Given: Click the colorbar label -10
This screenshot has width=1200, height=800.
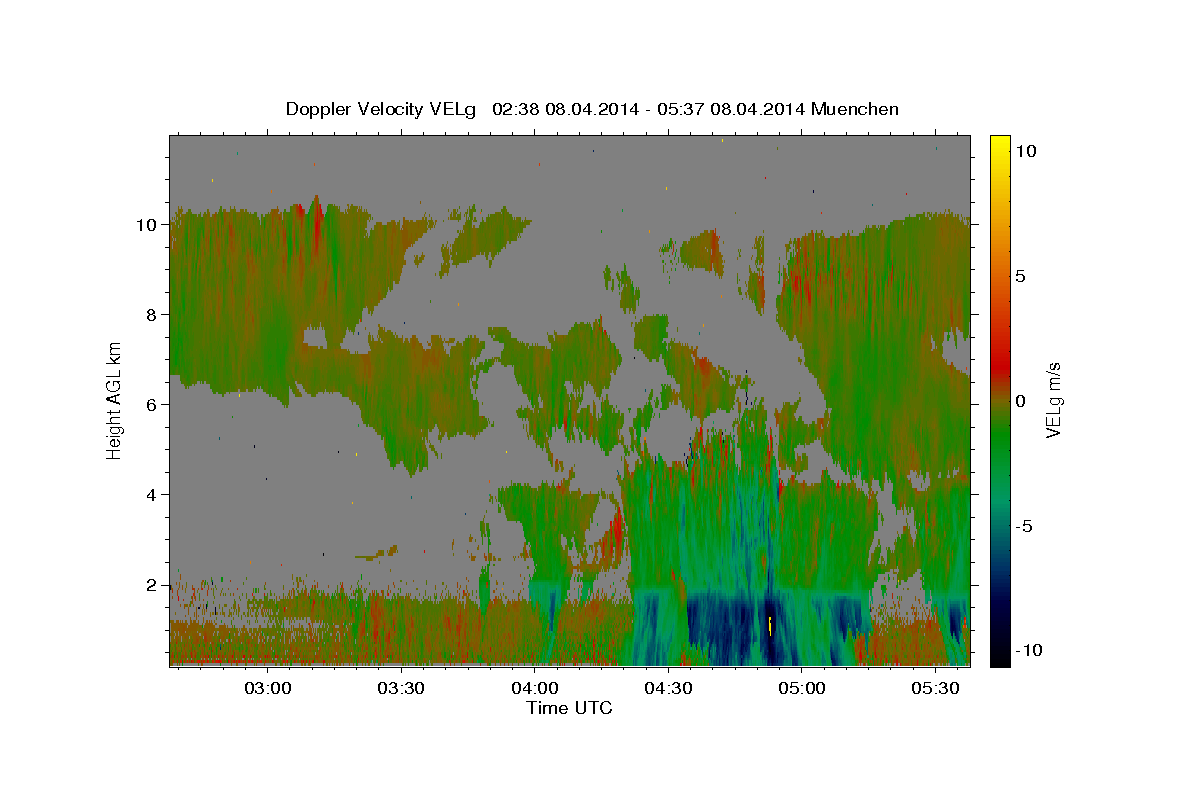Looking at the screenshot, I should click(x=1027, y=651).
